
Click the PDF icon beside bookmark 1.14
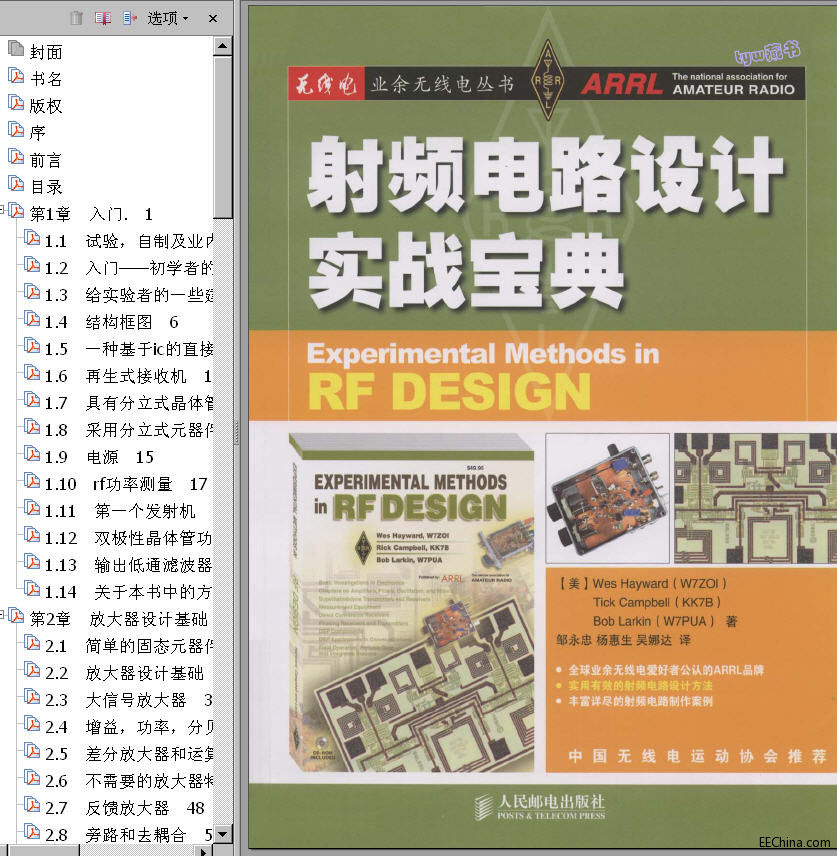click(x=32, y=588)
